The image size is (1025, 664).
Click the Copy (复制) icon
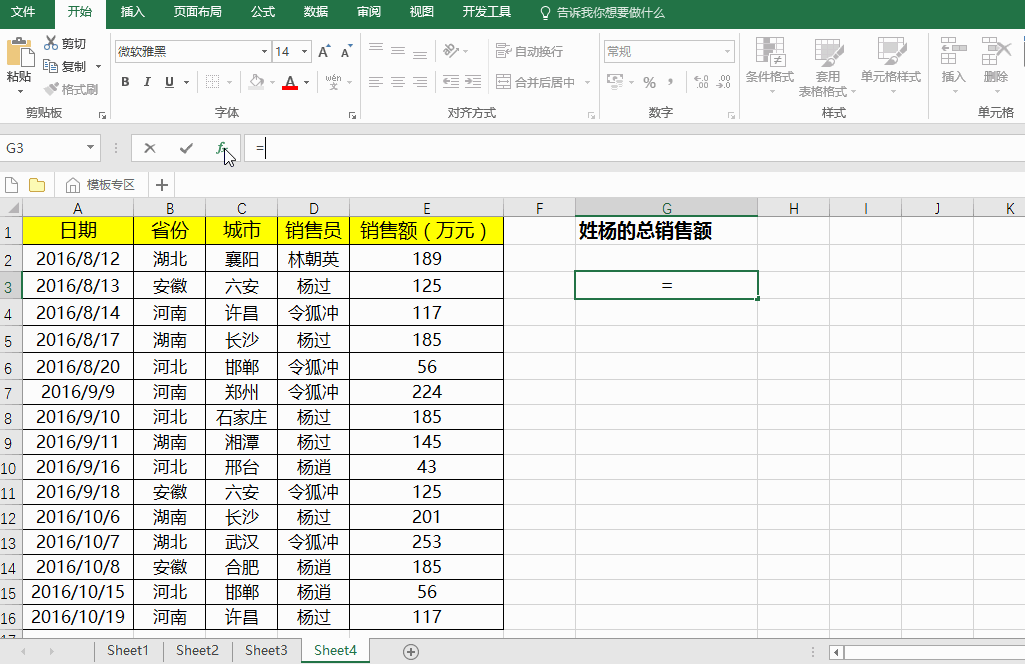coord(50,66)
